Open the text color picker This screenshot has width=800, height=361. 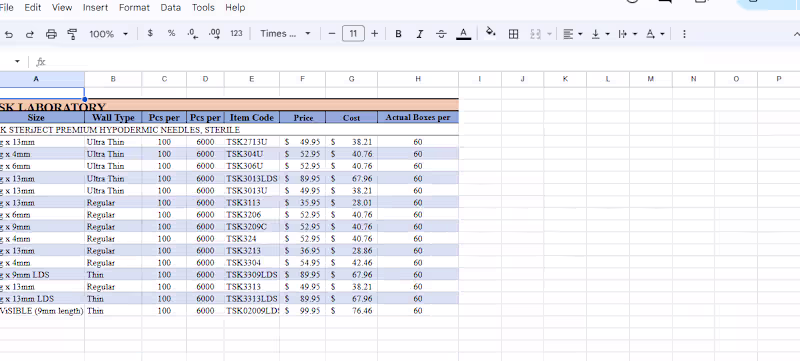(463, 34)
